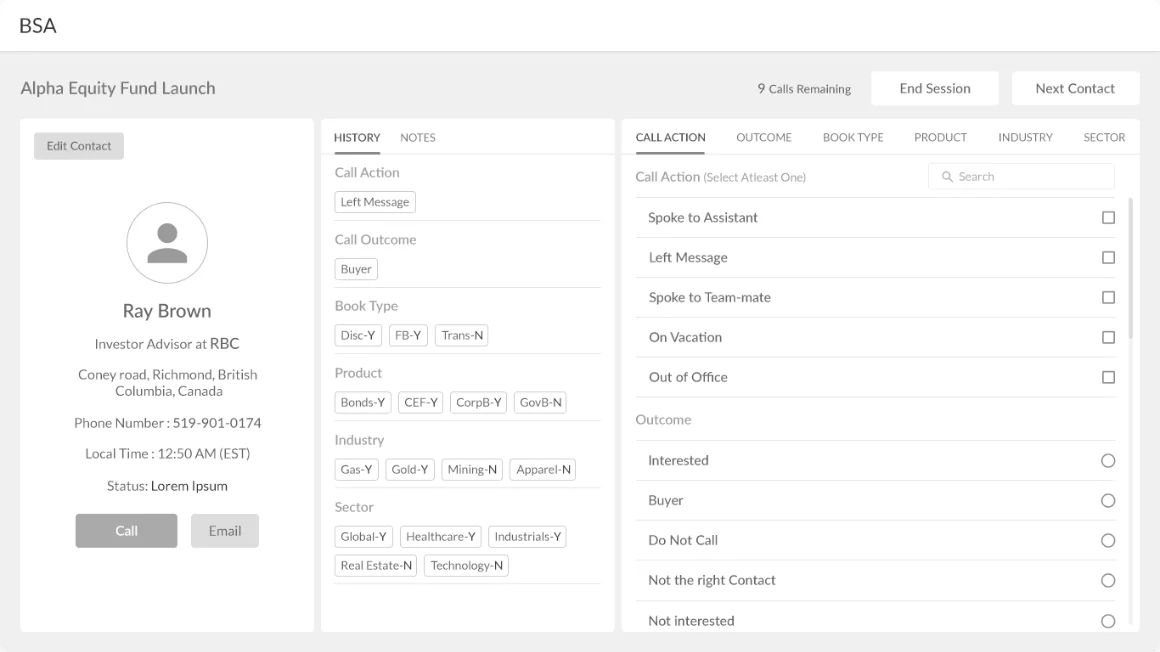Click the CEF-Y product tag

421,403
